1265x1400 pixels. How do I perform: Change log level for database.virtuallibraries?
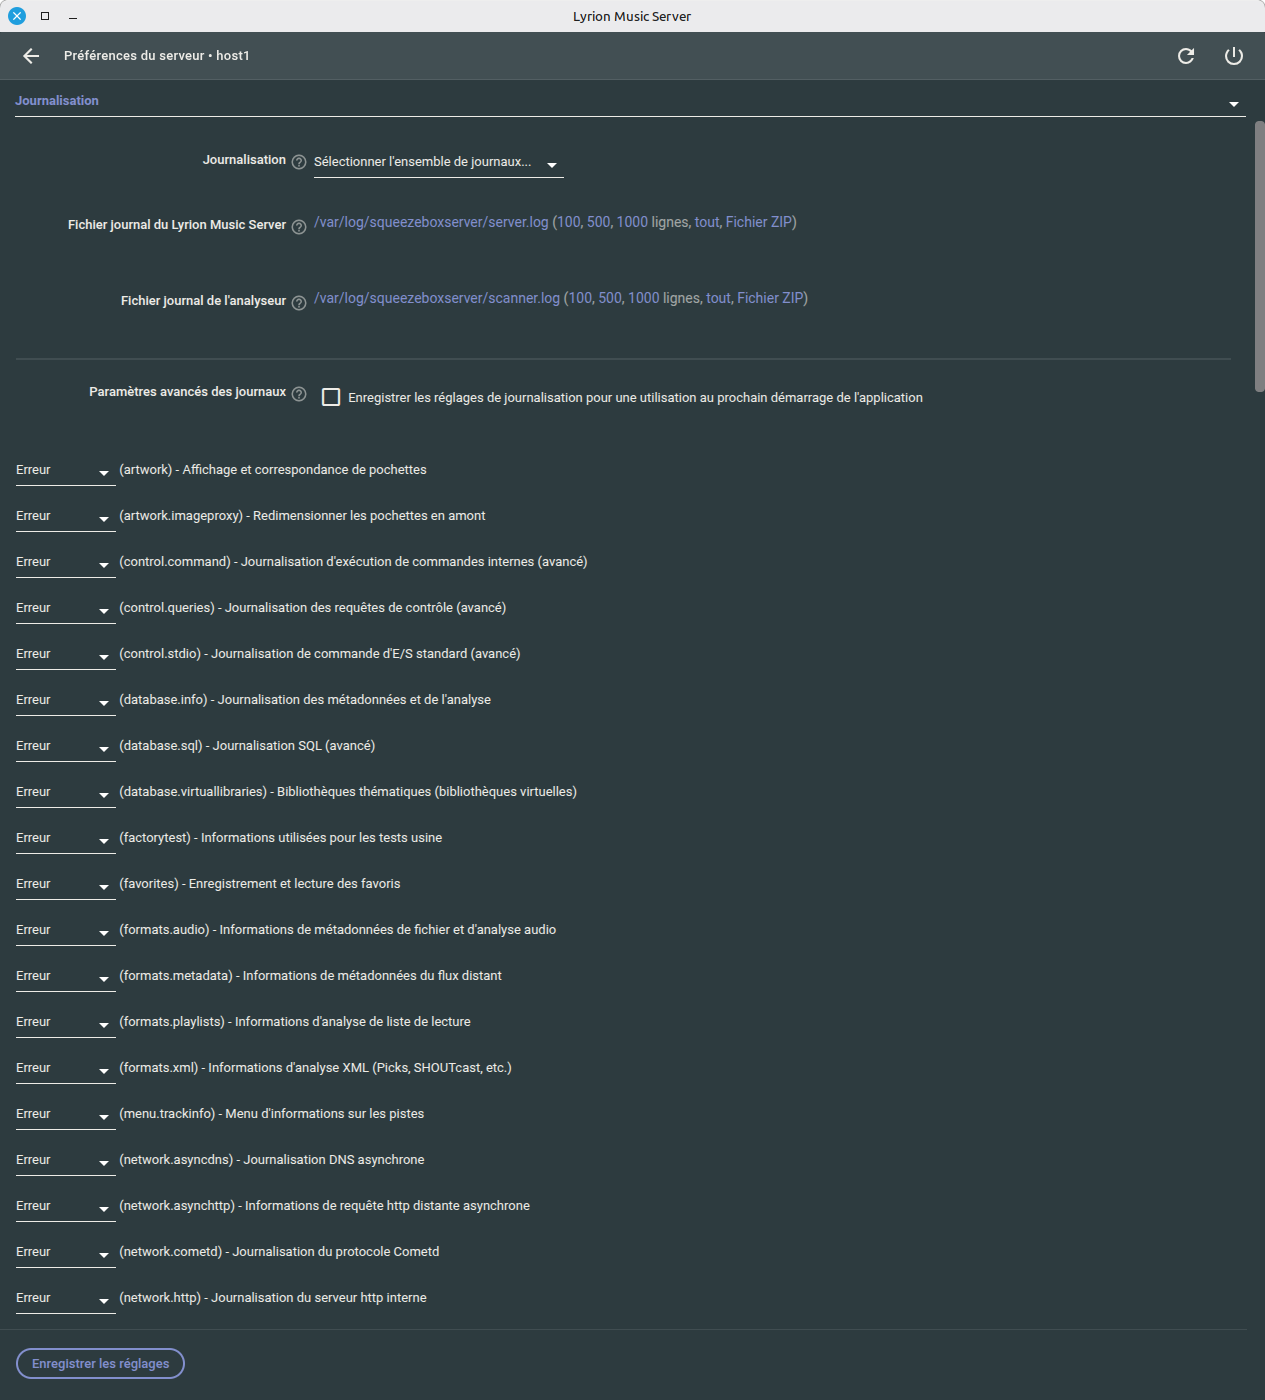66,793
